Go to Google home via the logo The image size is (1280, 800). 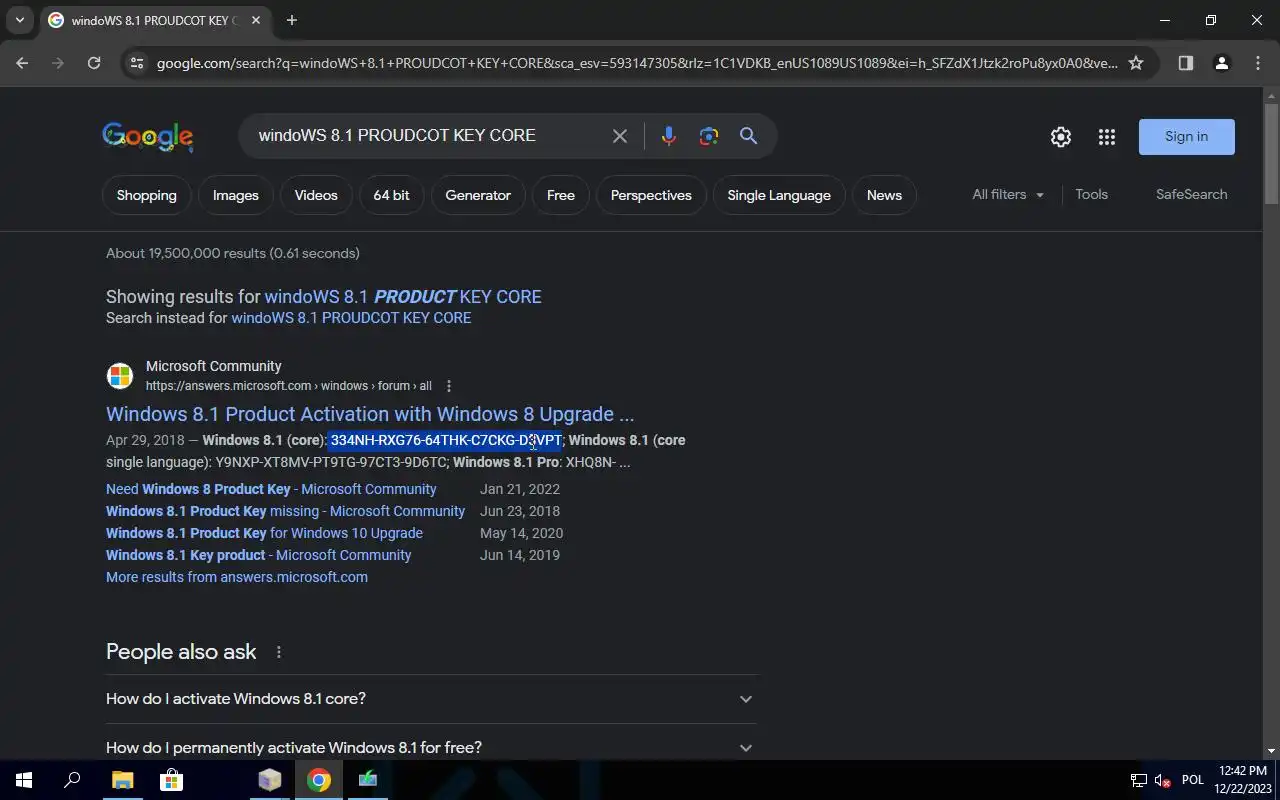[x=148, y=137]
